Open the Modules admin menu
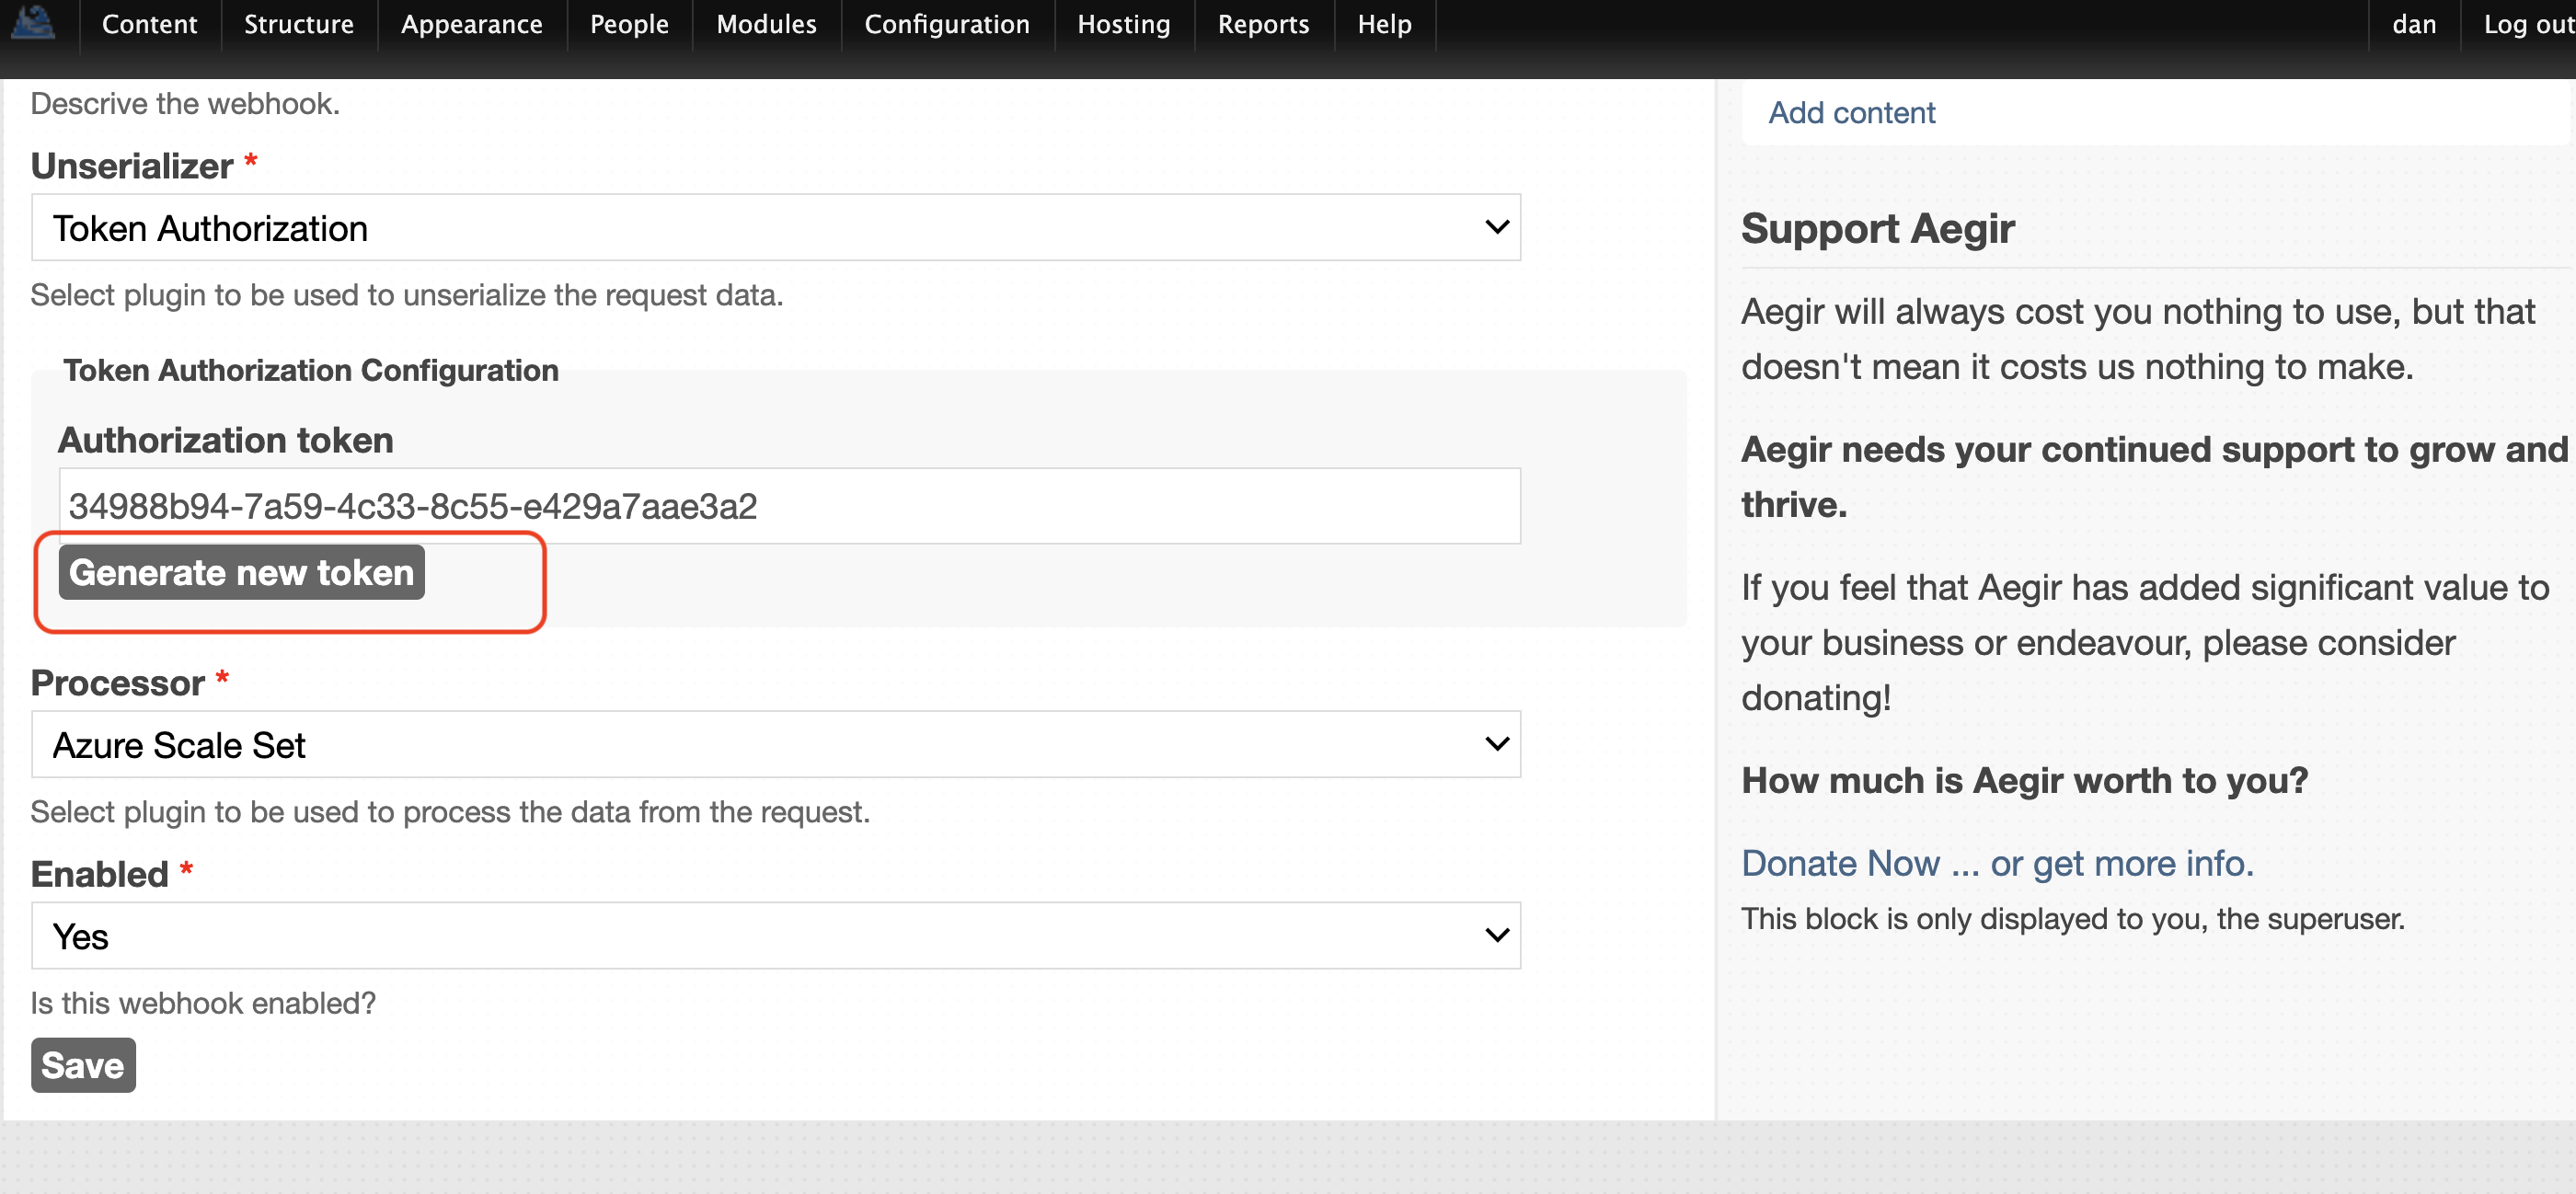This screenshot has height=1194, width=2576. (767, 24)
